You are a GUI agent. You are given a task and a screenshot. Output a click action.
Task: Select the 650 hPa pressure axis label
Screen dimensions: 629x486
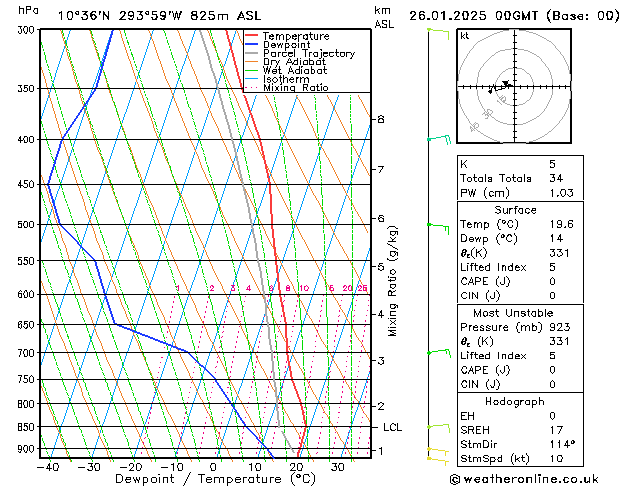[28, 325]
